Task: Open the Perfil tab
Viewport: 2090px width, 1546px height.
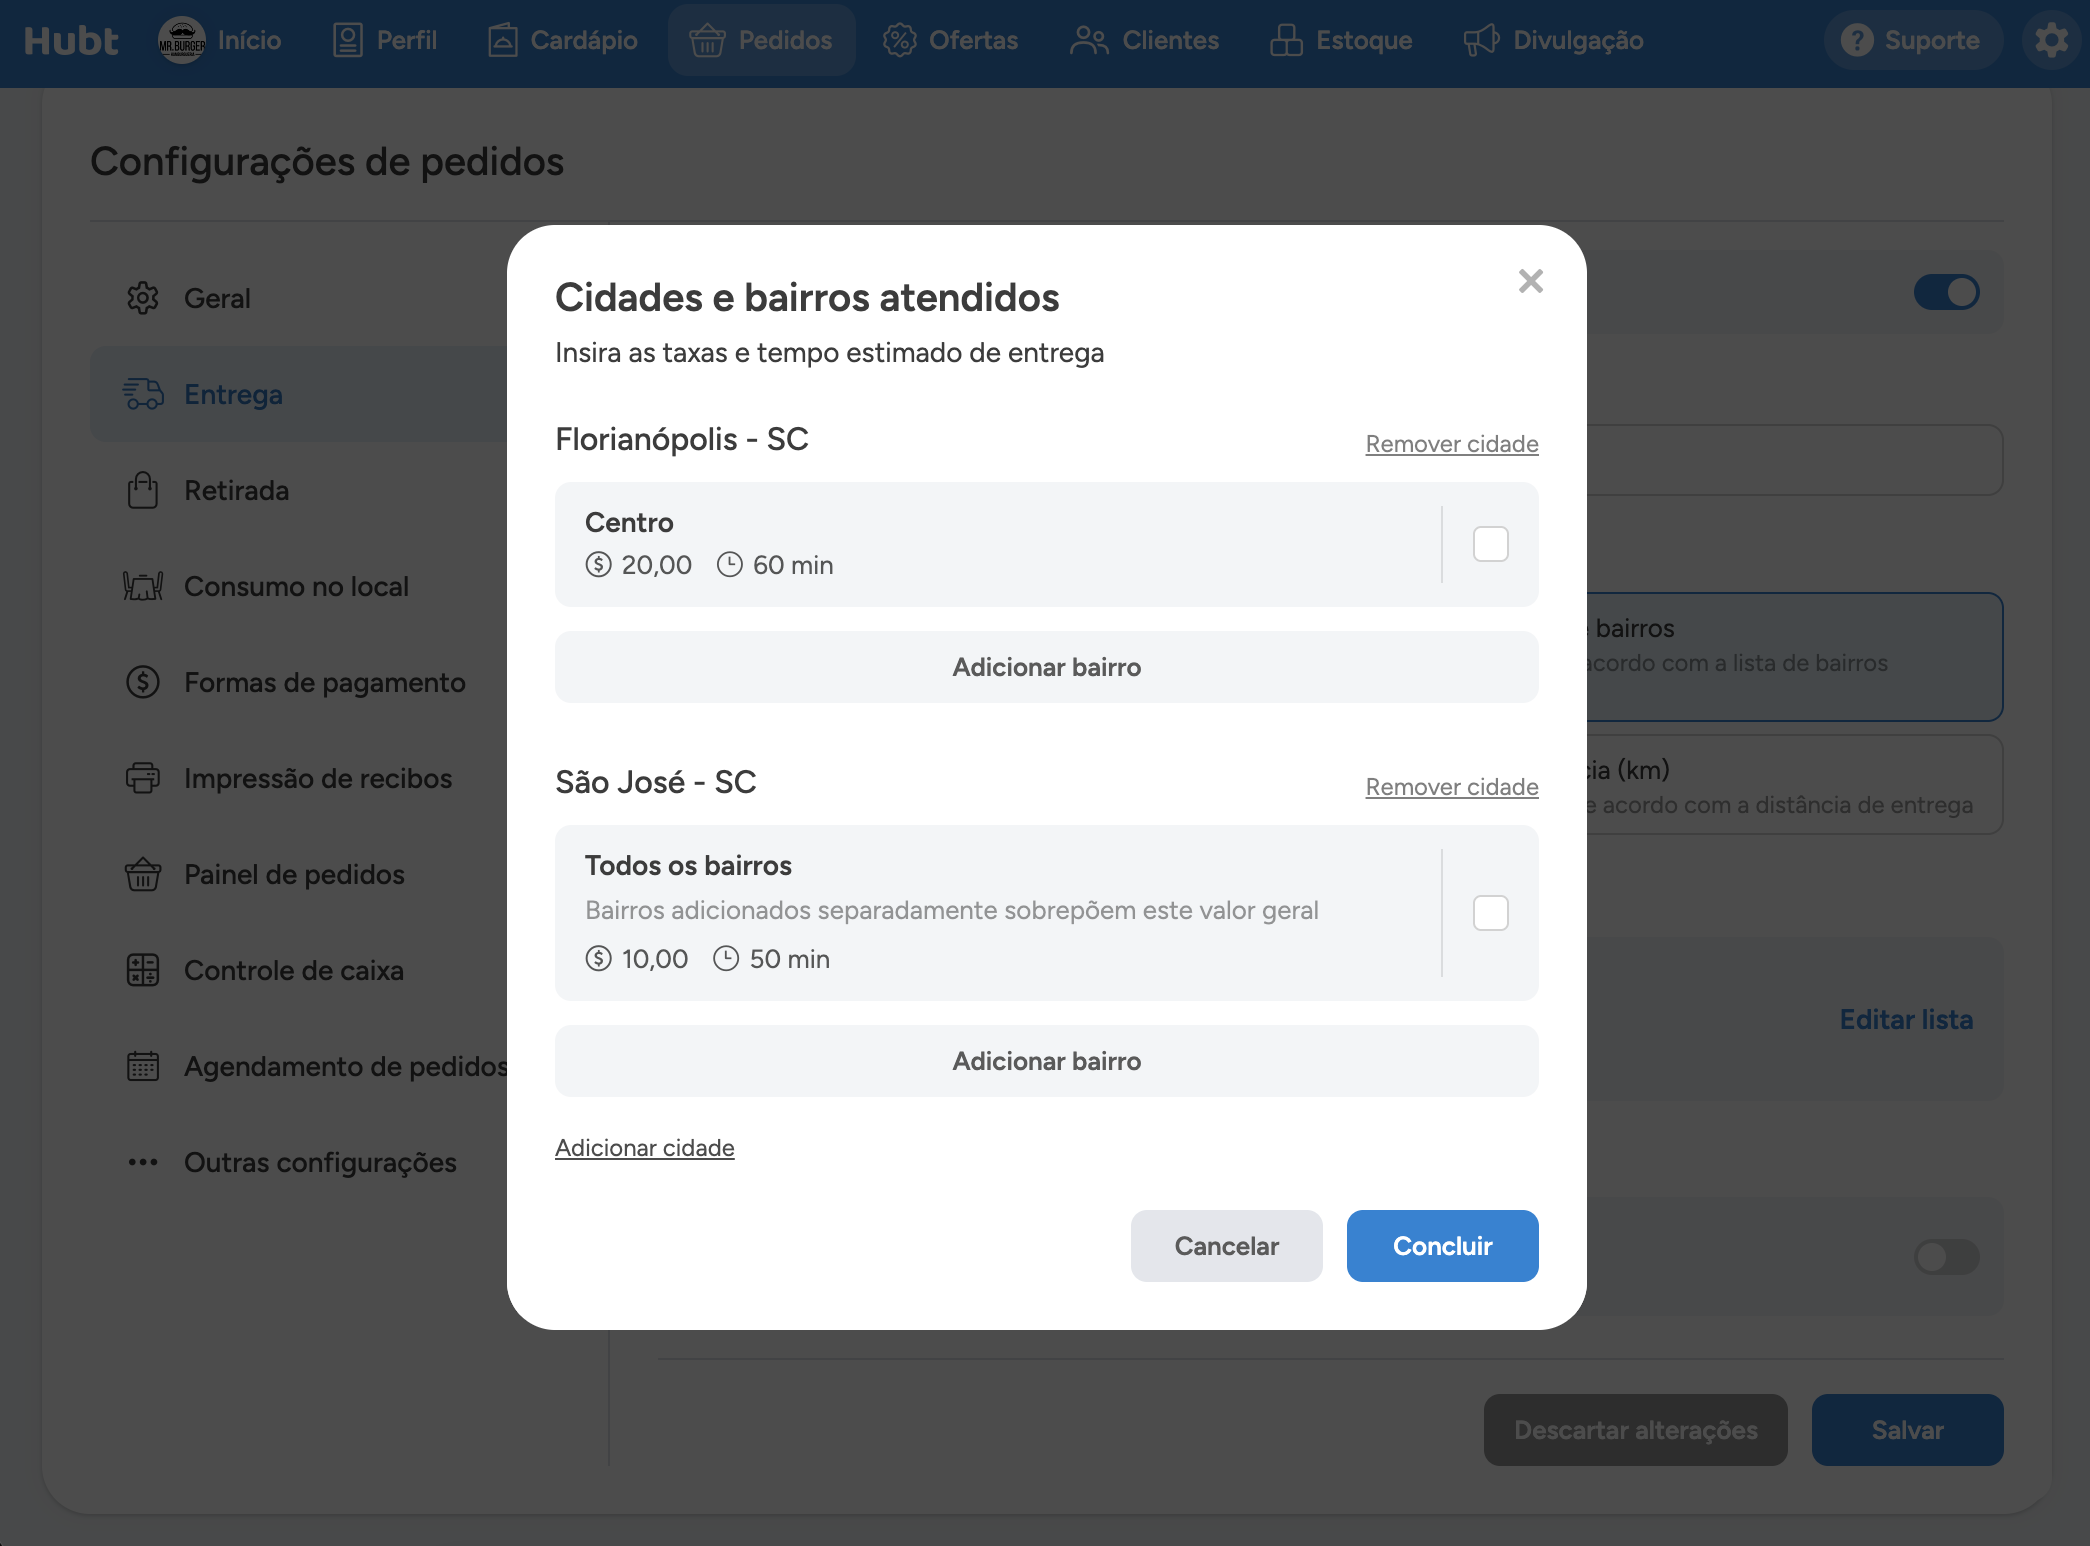Action: pyautogui.click(x=385, y=40)
